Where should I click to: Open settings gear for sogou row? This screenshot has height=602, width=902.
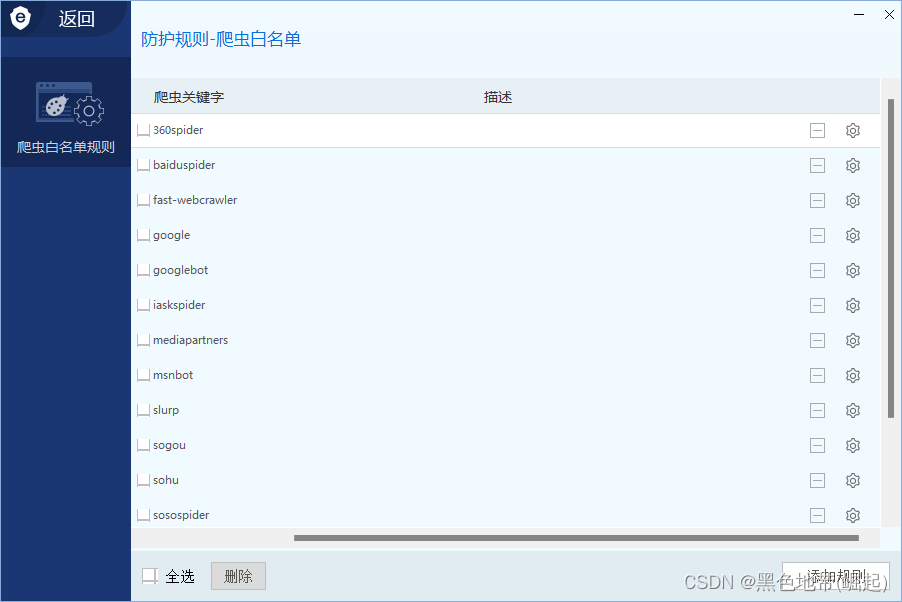click(853, 445)
